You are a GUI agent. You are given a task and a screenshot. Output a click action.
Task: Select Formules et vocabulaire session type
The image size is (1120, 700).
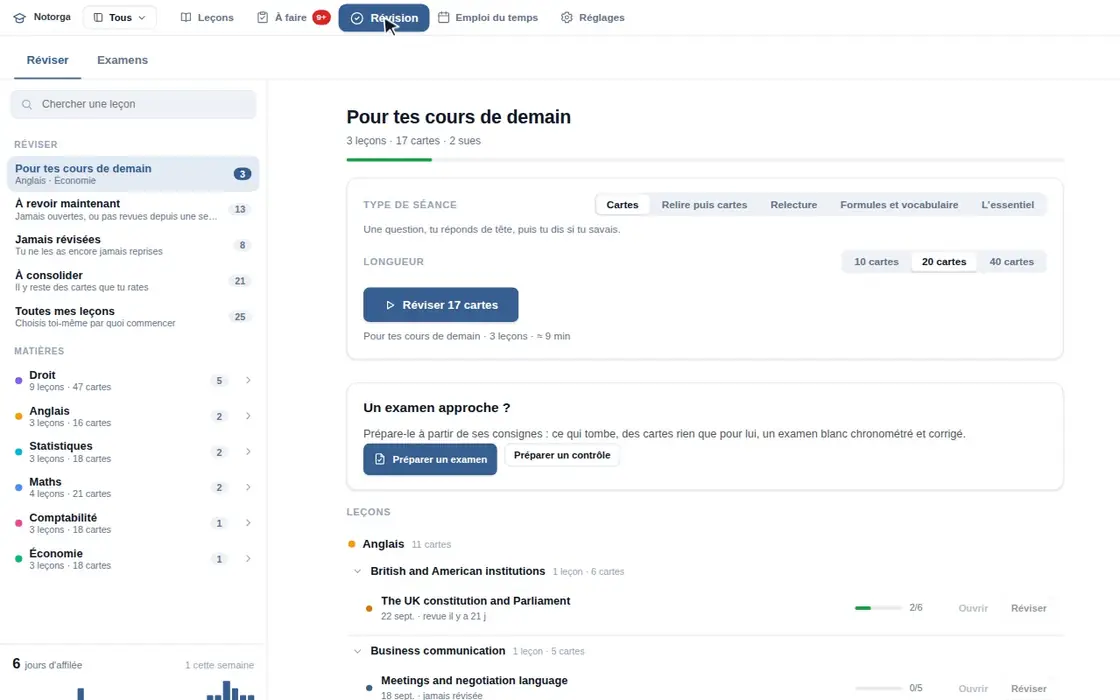tap(899, 205)
